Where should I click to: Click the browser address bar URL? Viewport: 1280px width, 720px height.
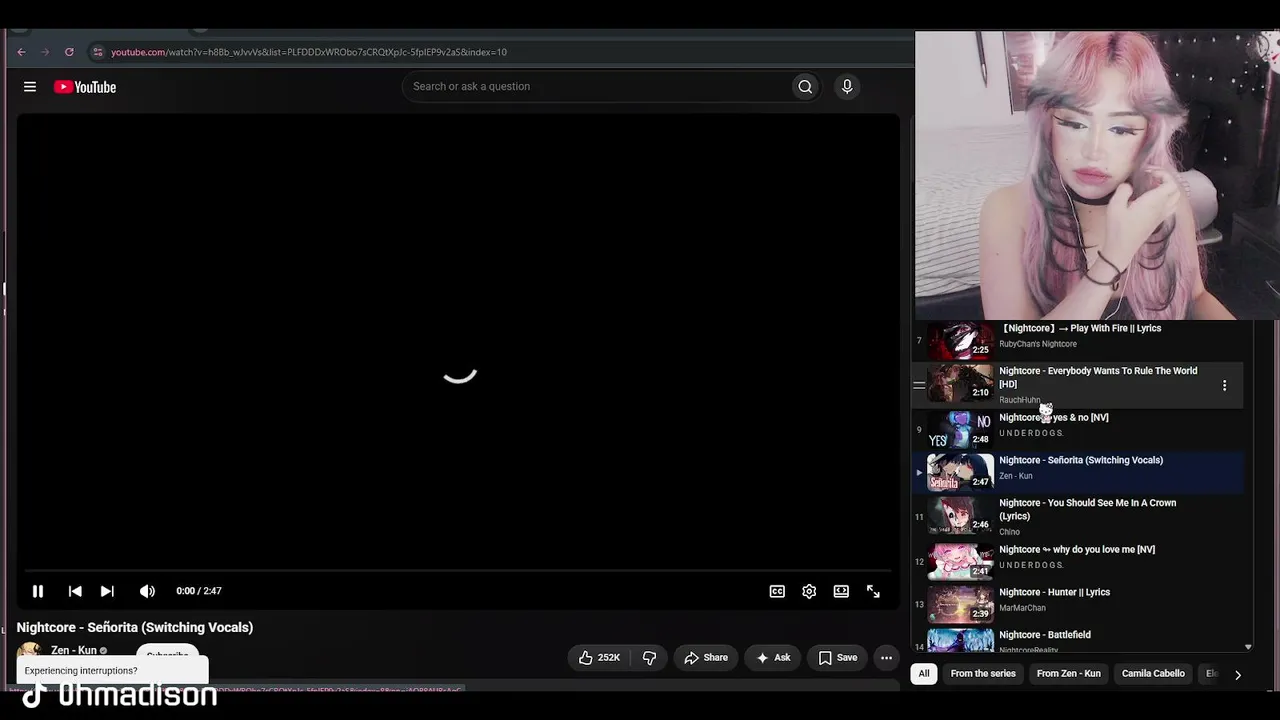(x=308, y=52)
